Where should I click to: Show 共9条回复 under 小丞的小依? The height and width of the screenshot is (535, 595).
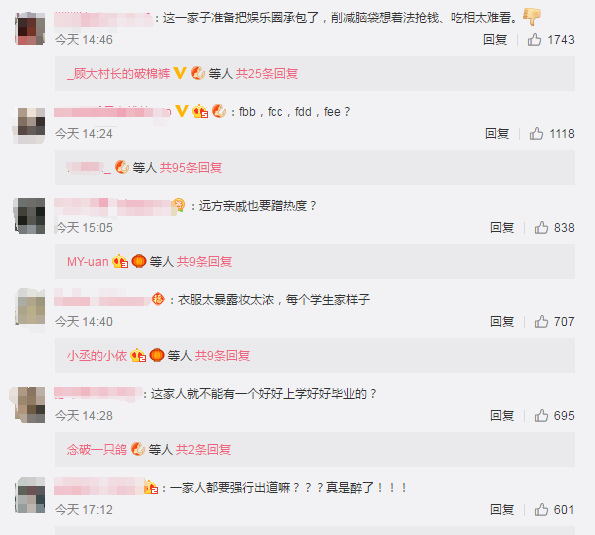tap(222, 356)
